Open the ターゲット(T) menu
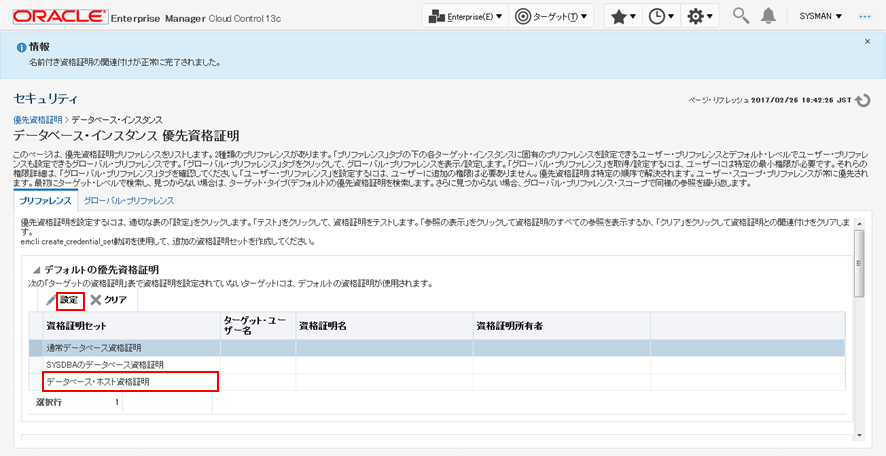 click(551, 17)
